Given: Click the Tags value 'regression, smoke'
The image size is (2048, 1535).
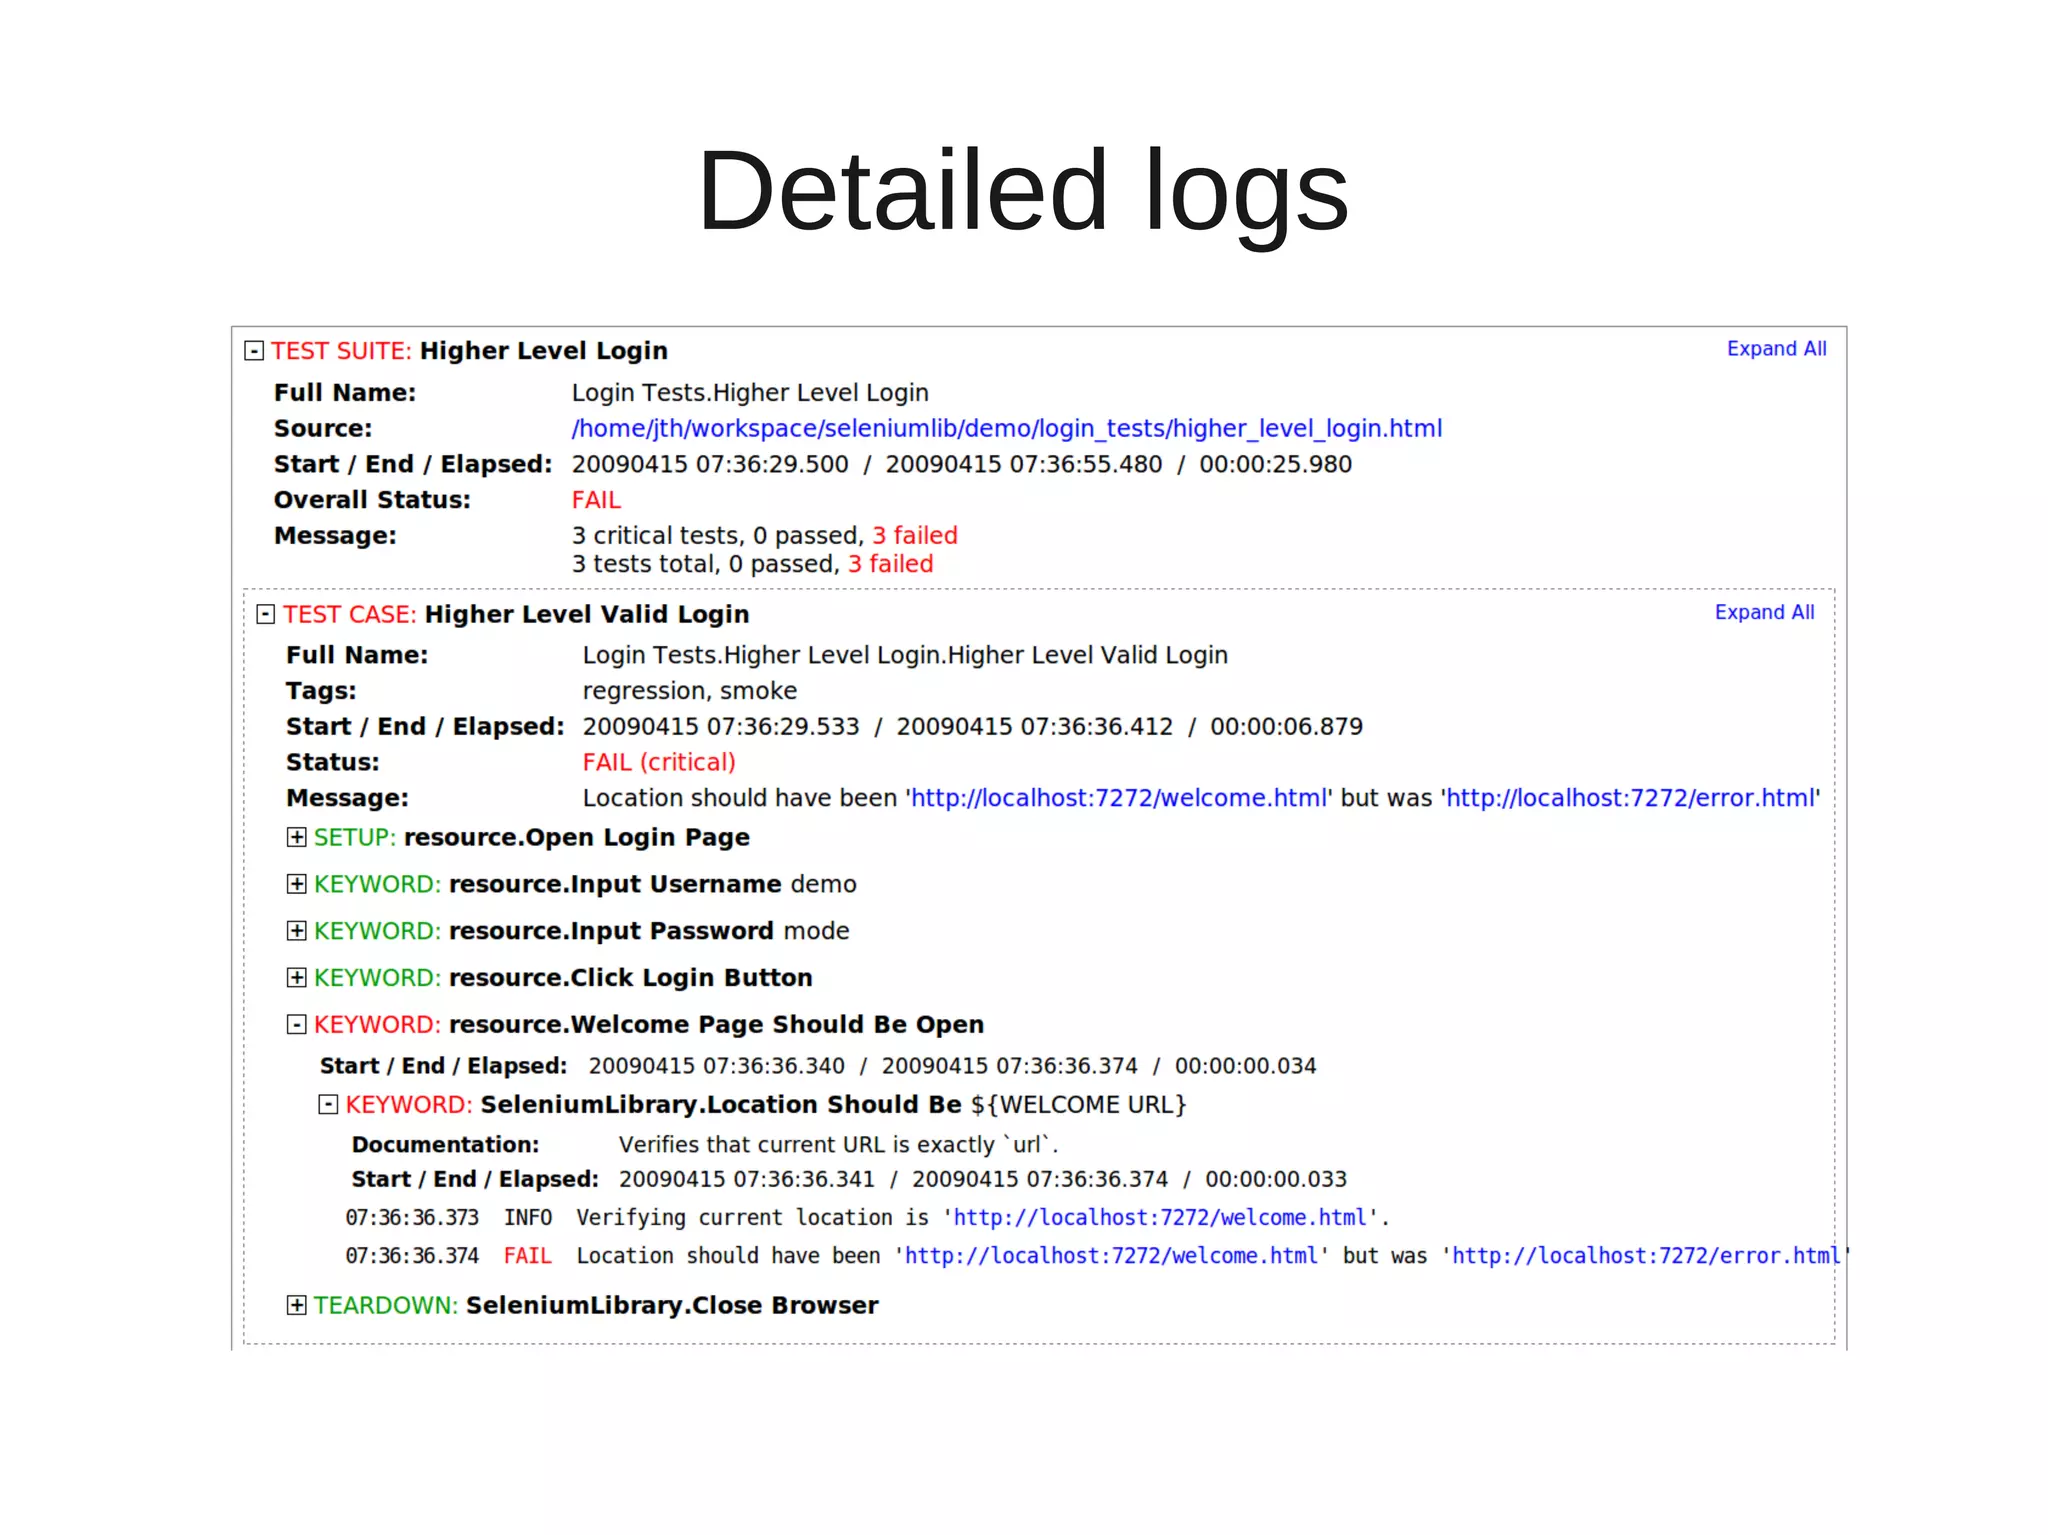Looking at the screenshot, I should 690,691.
